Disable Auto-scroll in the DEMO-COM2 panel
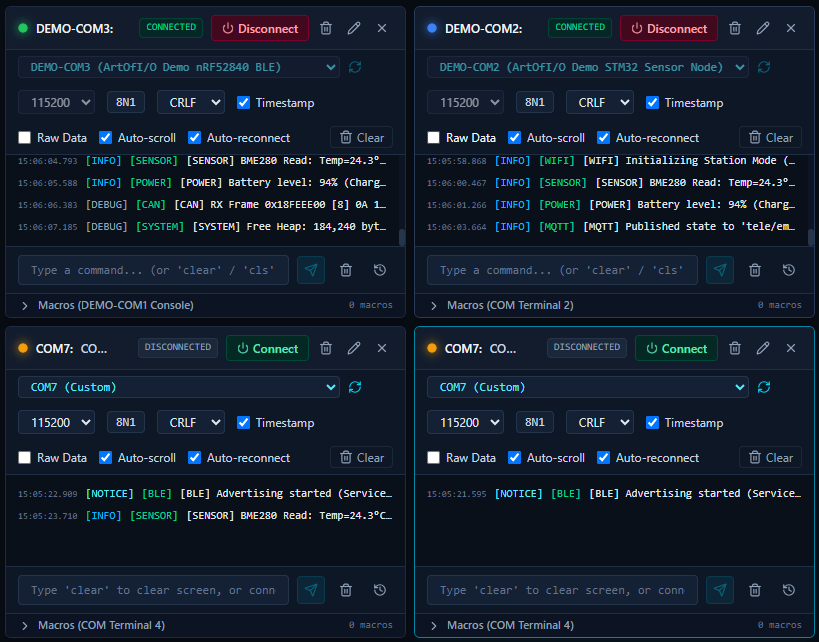Viewport: 819px width, 642px height. pos(514,138)
